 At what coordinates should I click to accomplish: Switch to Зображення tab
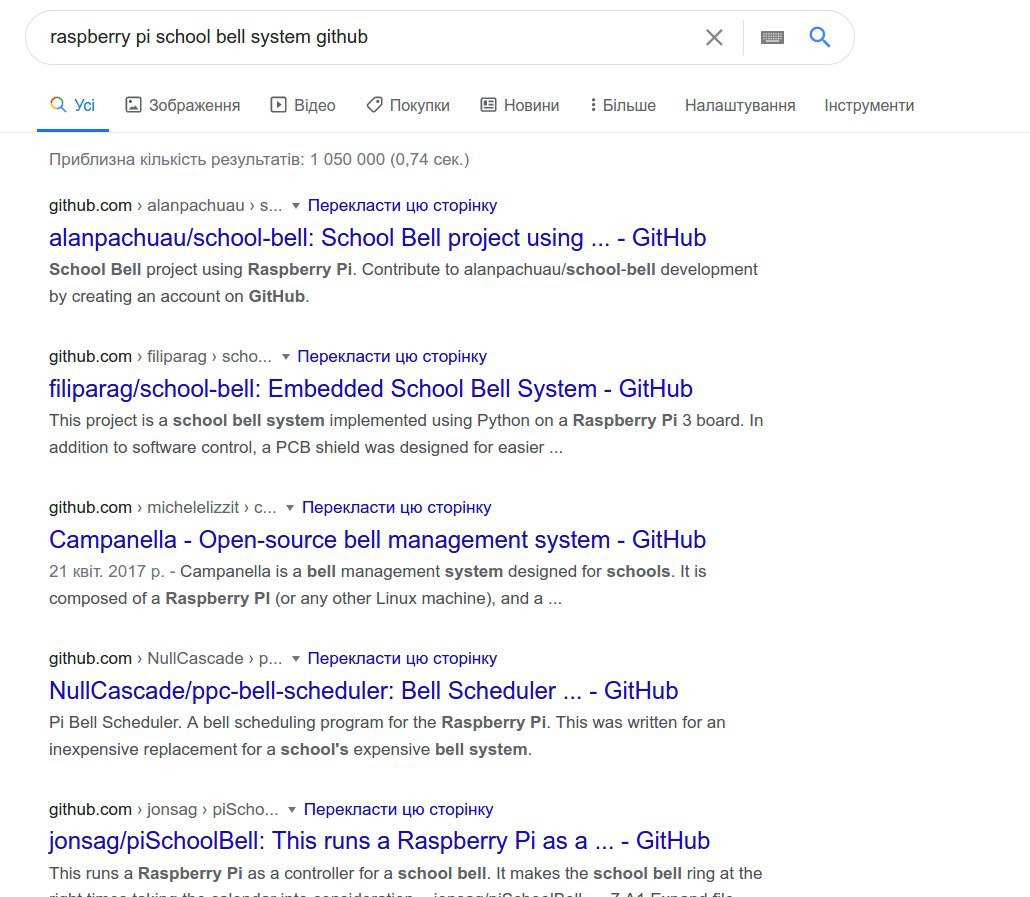pyautogui.click(x=183, y=105)
